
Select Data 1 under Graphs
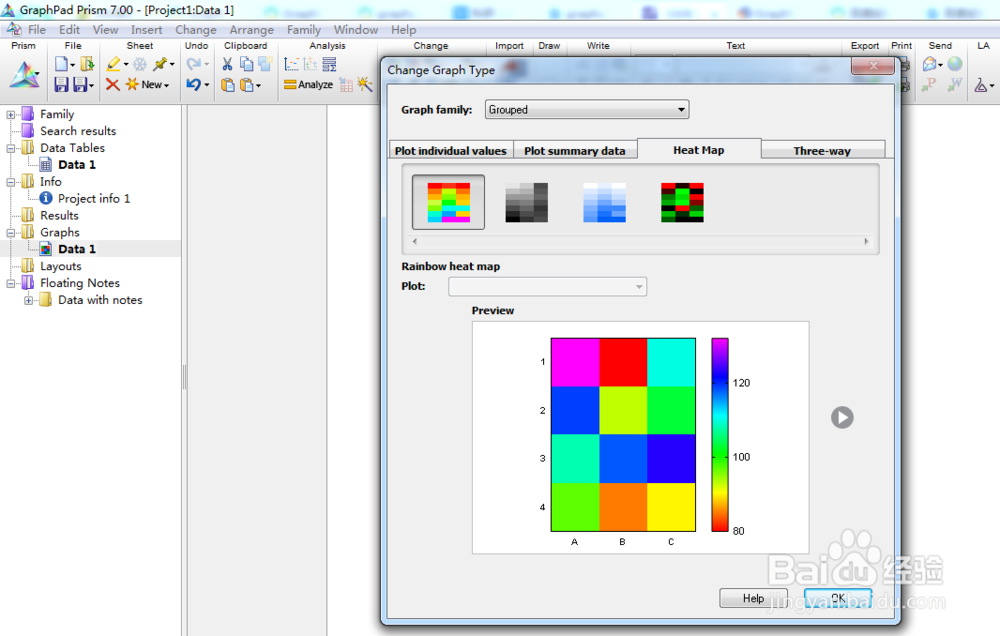77,249
